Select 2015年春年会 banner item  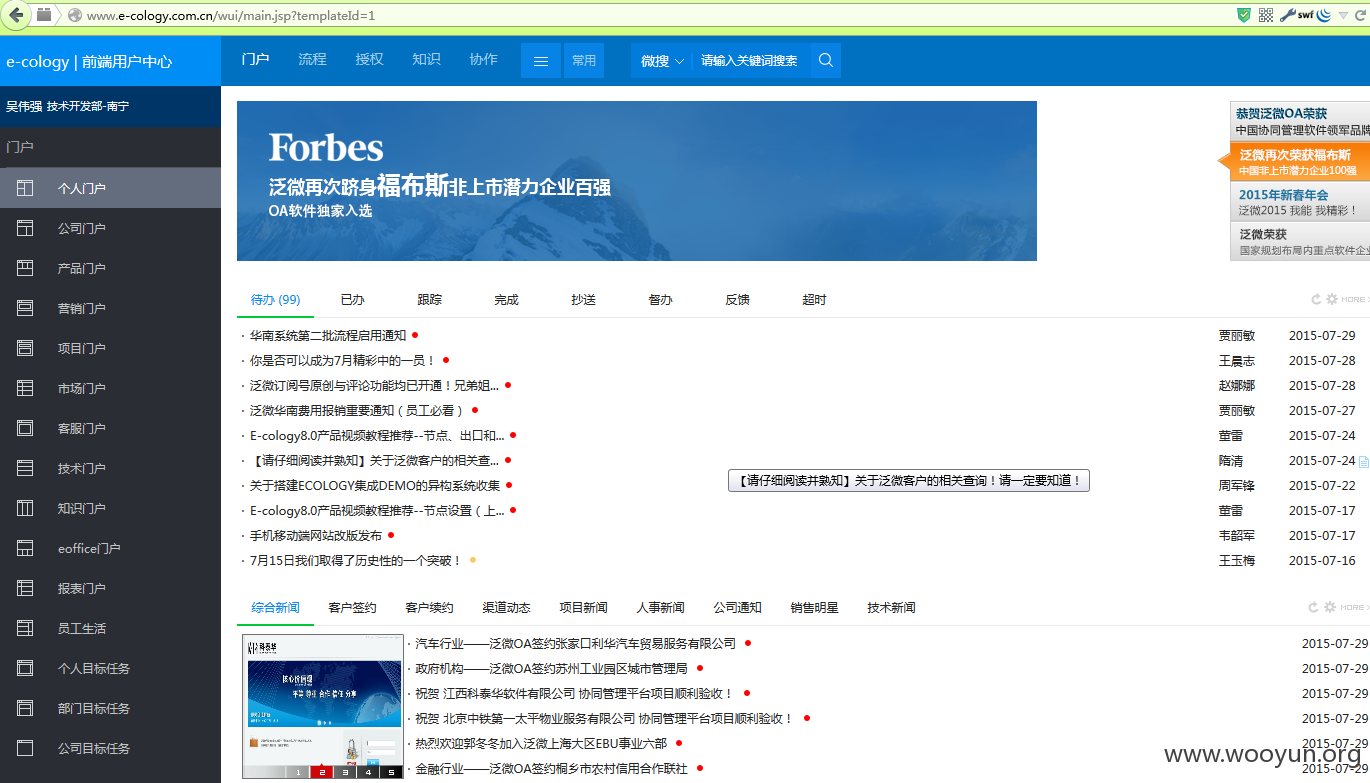pos(1299,202)
